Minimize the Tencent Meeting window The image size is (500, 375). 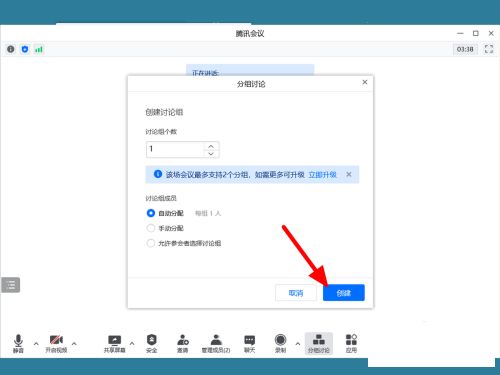click(x=460, y=33)
